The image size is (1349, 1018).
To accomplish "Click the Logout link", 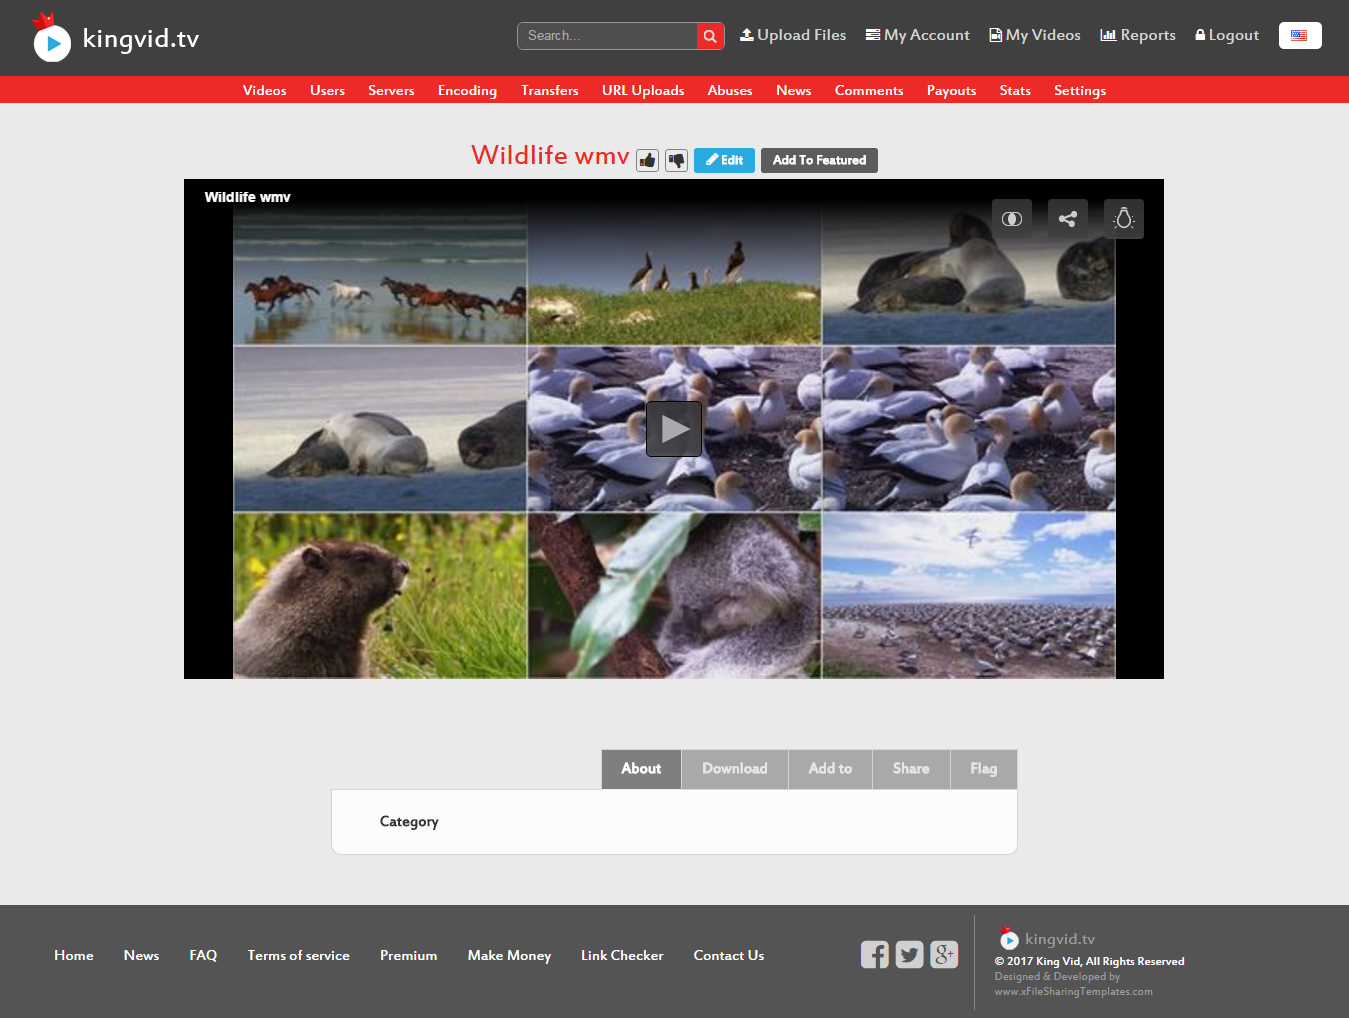I will (x=1227, y=35).
